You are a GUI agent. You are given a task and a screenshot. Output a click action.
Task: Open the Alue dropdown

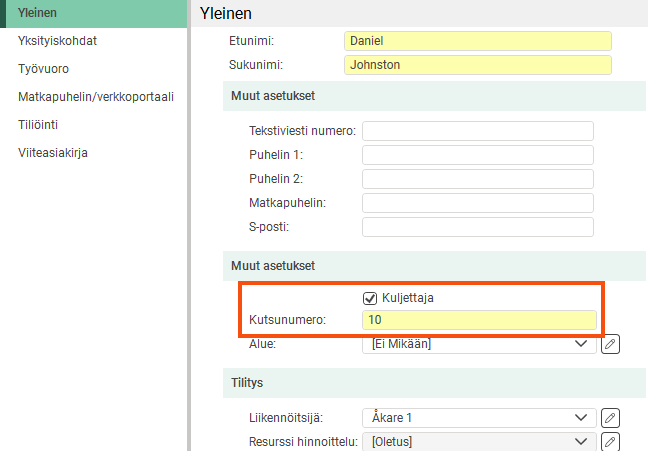click(x=478, y=344)
